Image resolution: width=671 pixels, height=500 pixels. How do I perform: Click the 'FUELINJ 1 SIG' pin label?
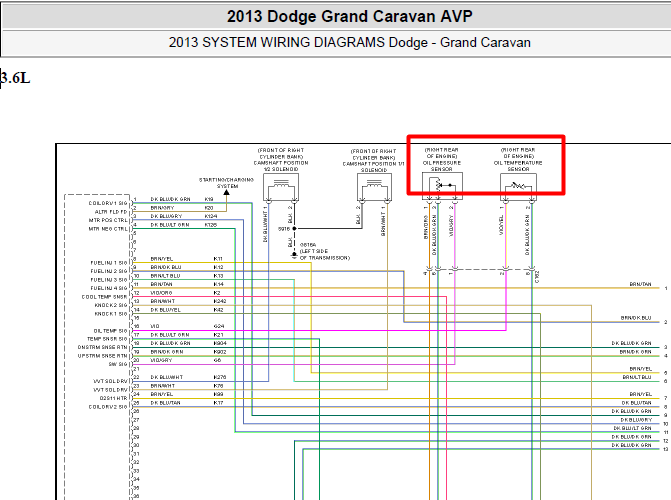(x=109, y=263)
